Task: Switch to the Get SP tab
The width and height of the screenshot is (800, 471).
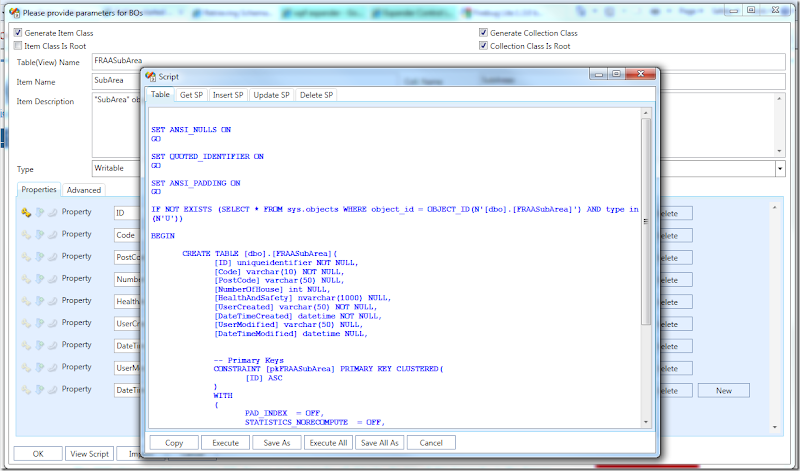Action: click(x=191, y=95)
